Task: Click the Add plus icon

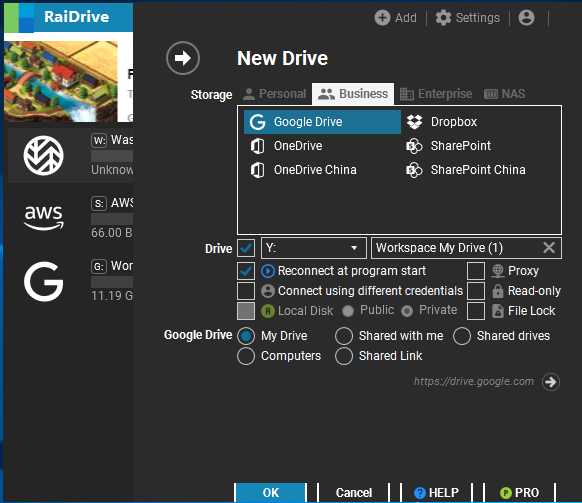Action: [382, 17]
